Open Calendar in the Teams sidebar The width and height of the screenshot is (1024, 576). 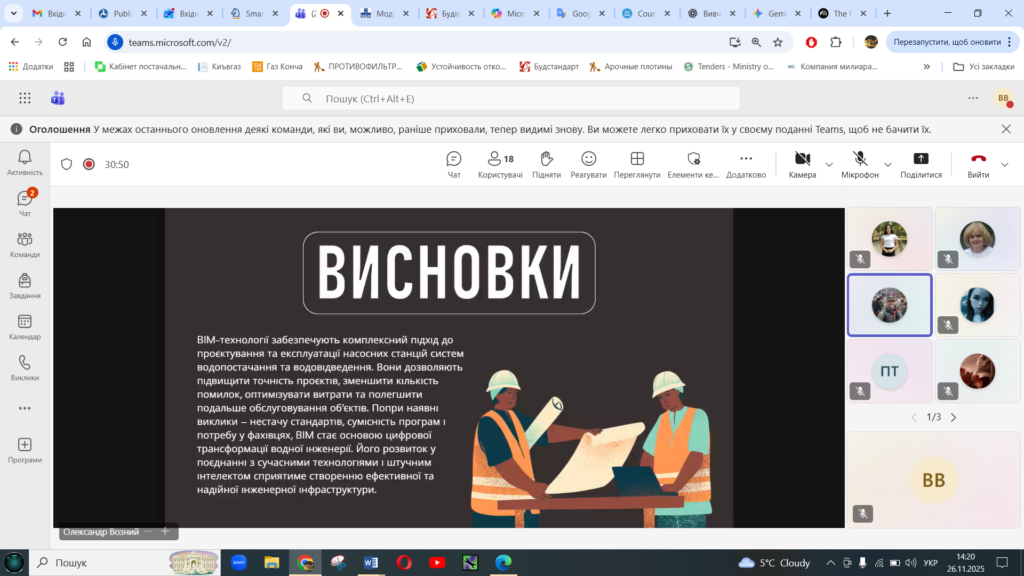coord(25,327)
